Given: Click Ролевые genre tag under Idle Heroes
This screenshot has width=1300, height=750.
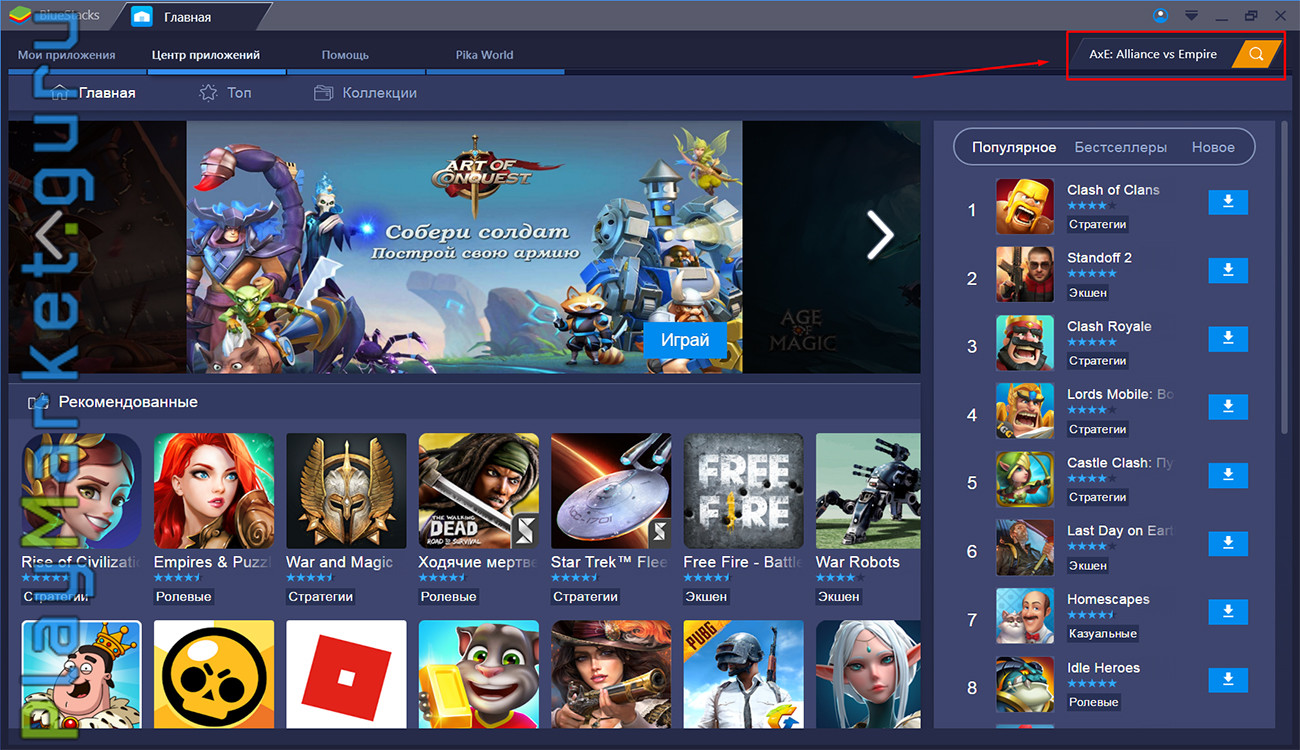Looking at the screenshot, I should [1093, 702].
